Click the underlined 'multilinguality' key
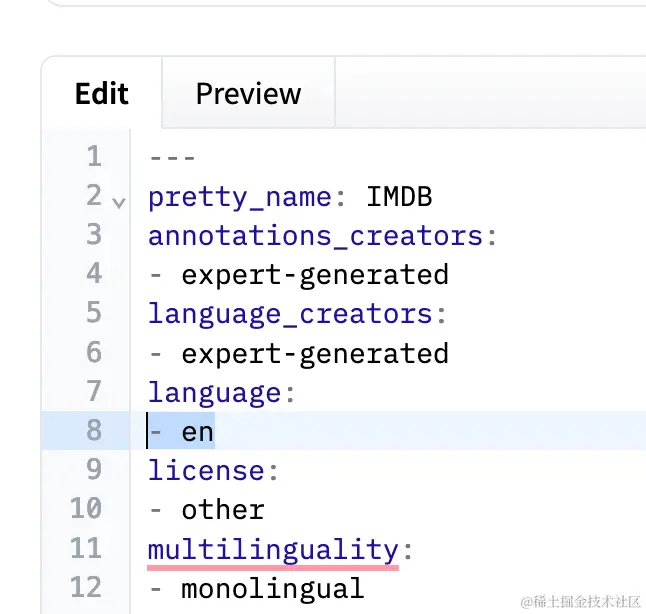The width and height of the screenshot is (646, 614). 273,550
